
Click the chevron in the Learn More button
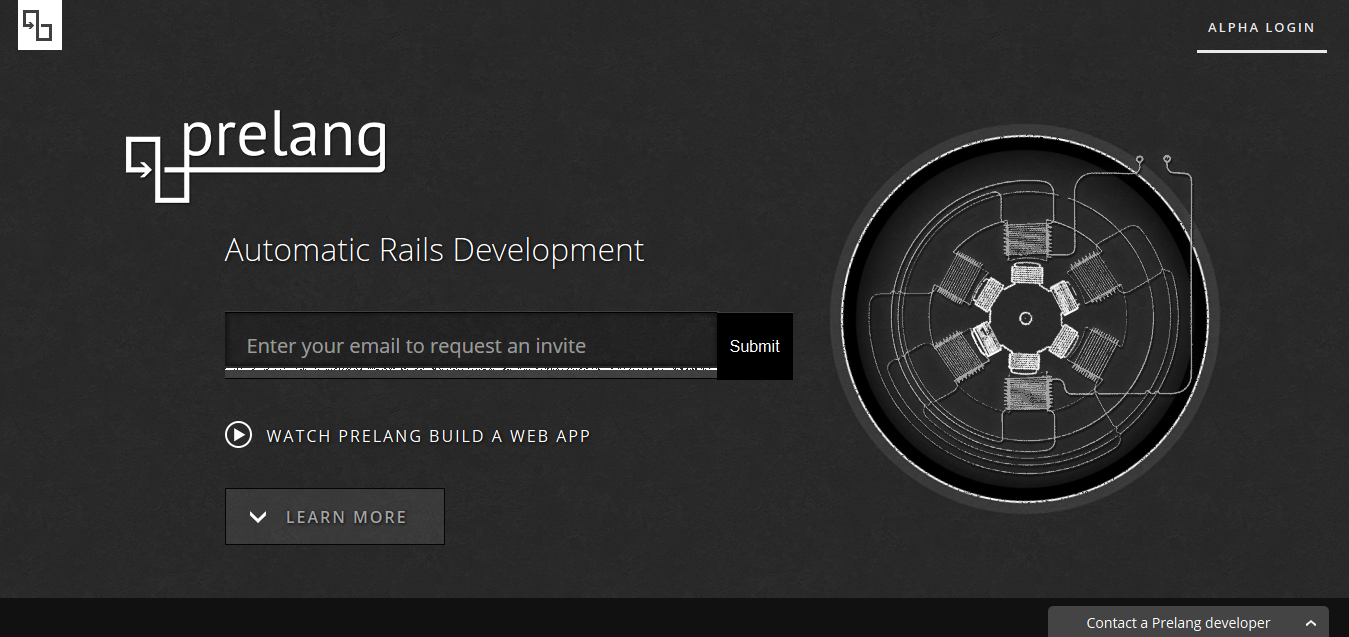click(x=258, y=517)
